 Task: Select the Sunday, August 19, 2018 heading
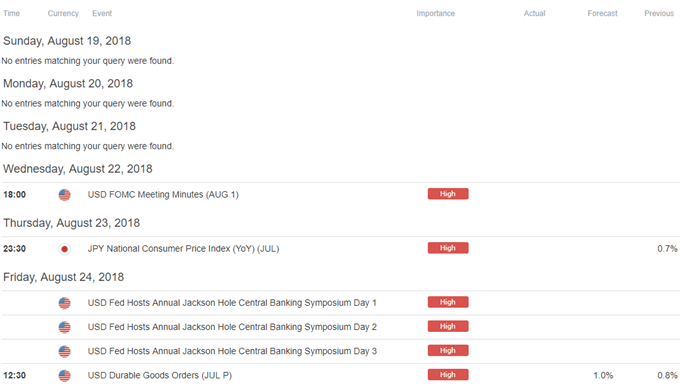point(67,41)
